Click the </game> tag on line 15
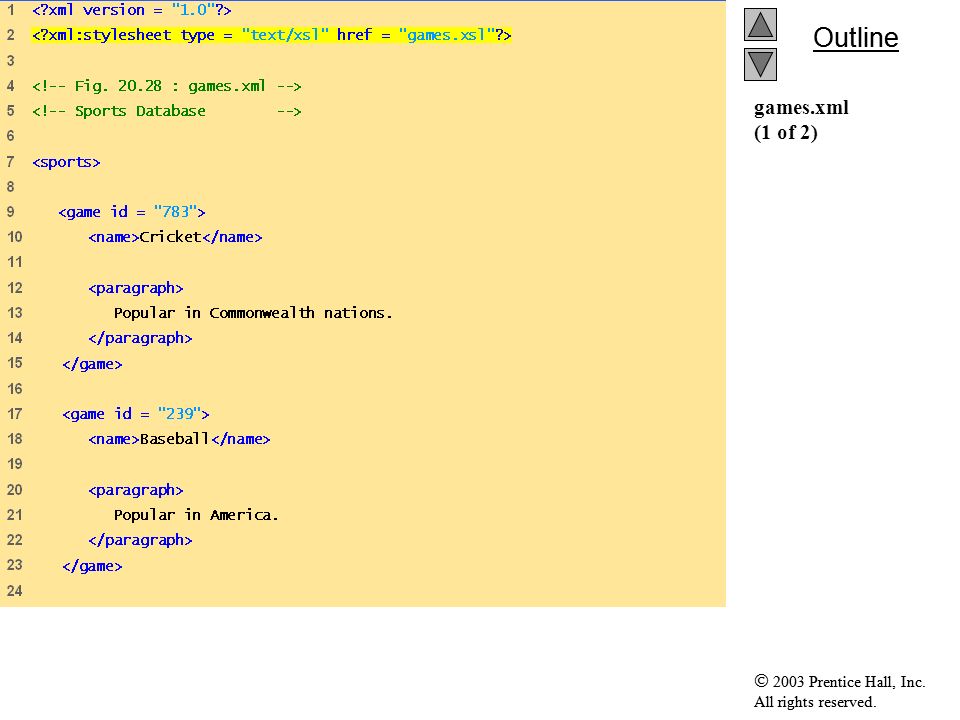The height and width of the screenshot is (720, 960). [92, 364]
